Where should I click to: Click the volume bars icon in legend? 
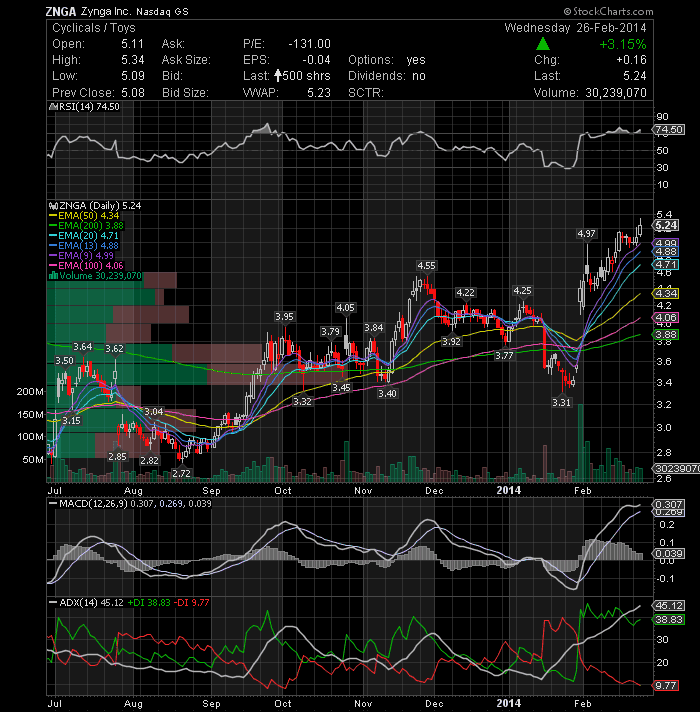(x=53, y=276)
